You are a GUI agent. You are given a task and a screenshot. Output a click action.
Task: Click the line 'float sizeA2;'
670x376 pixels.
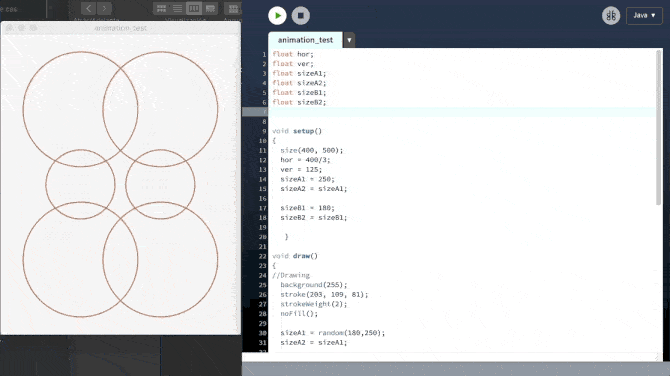click(299, 83)
